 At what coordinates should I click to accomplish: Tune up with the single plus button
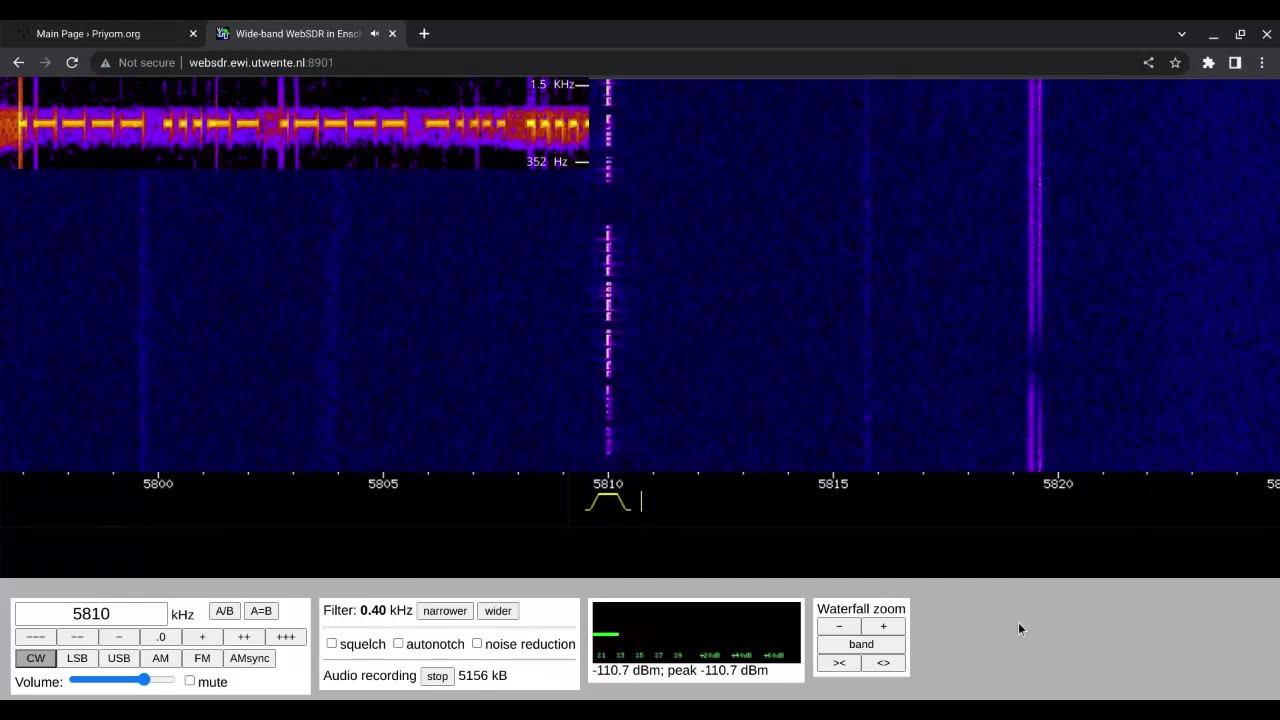point(202,637)
